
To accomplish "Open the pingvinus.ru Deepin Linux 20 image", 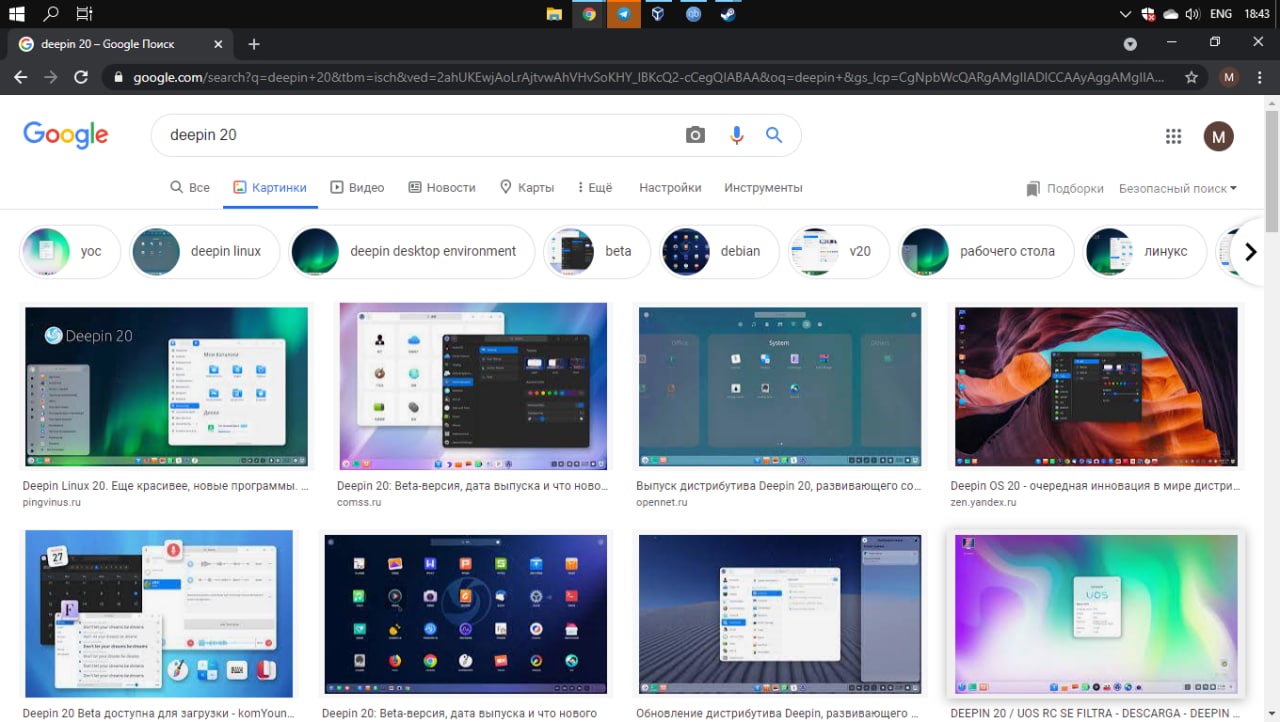I will tap(167, 386).
